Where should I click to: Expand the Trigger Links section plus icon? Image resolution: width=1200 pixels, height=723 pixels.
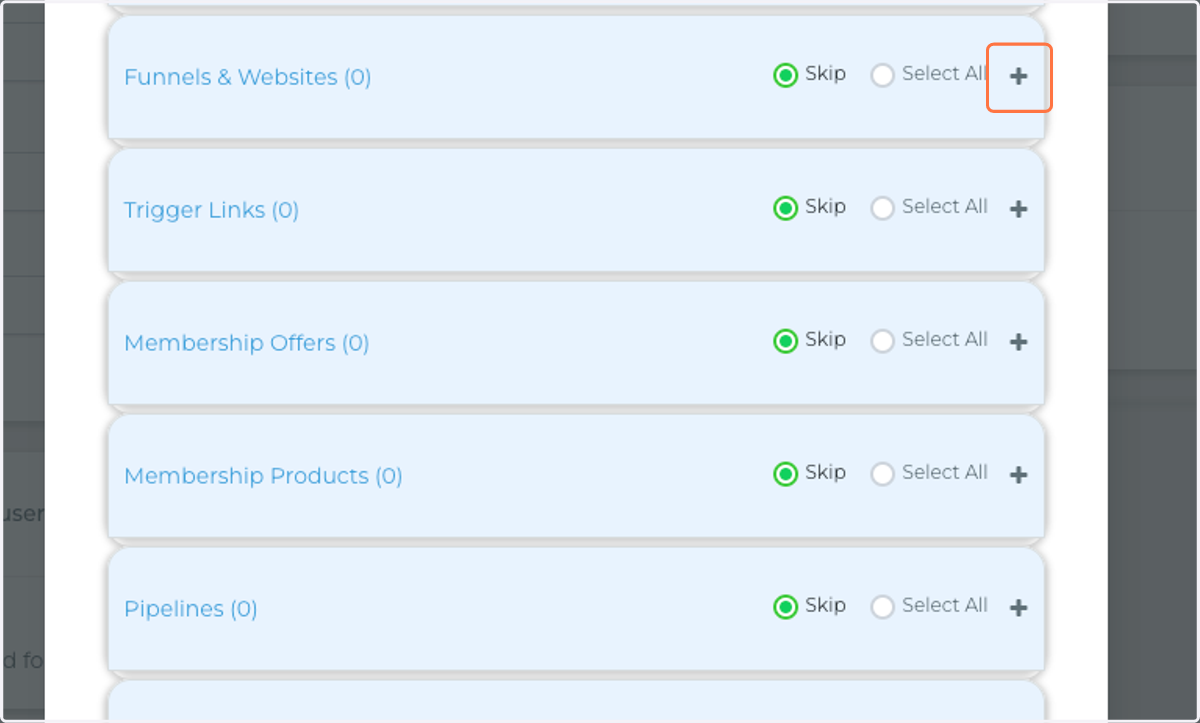tap(1018, 210)
